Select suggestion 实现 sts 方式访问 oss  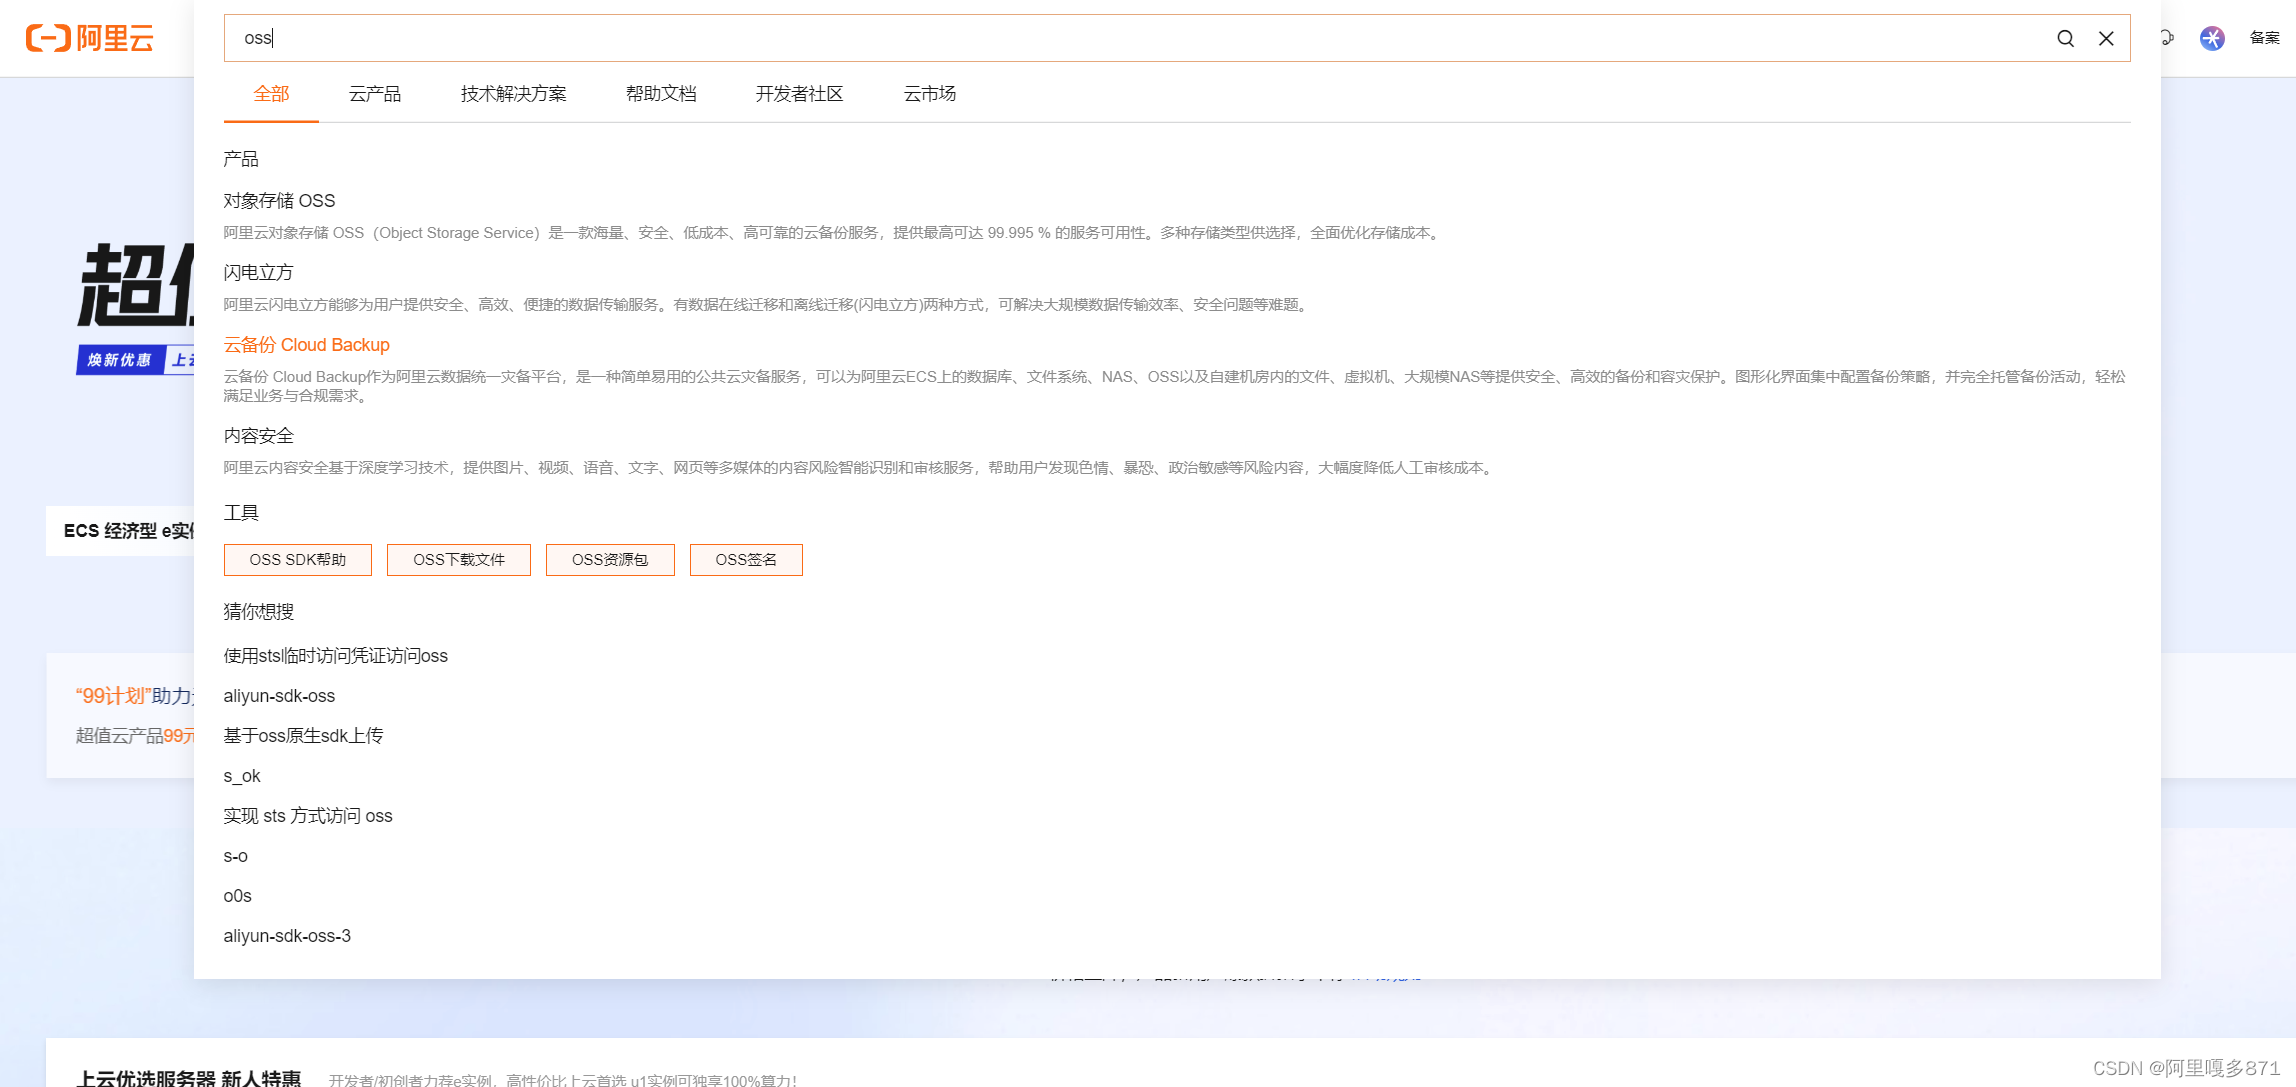pos(308,816)
